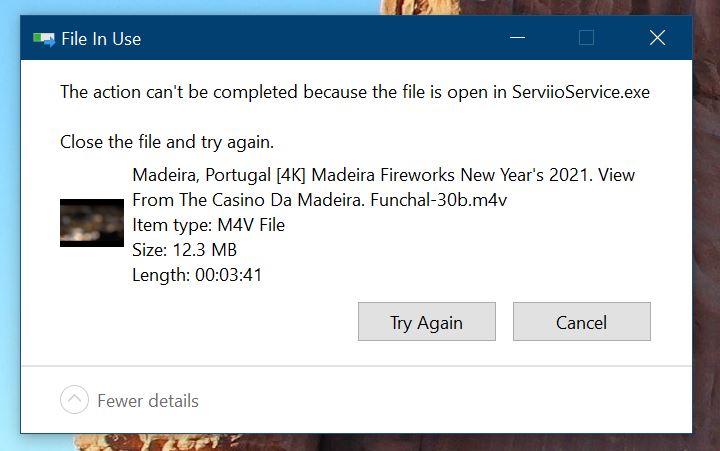Click the "Close the file and try again" message
720x451 pixels.
(167, 141)
